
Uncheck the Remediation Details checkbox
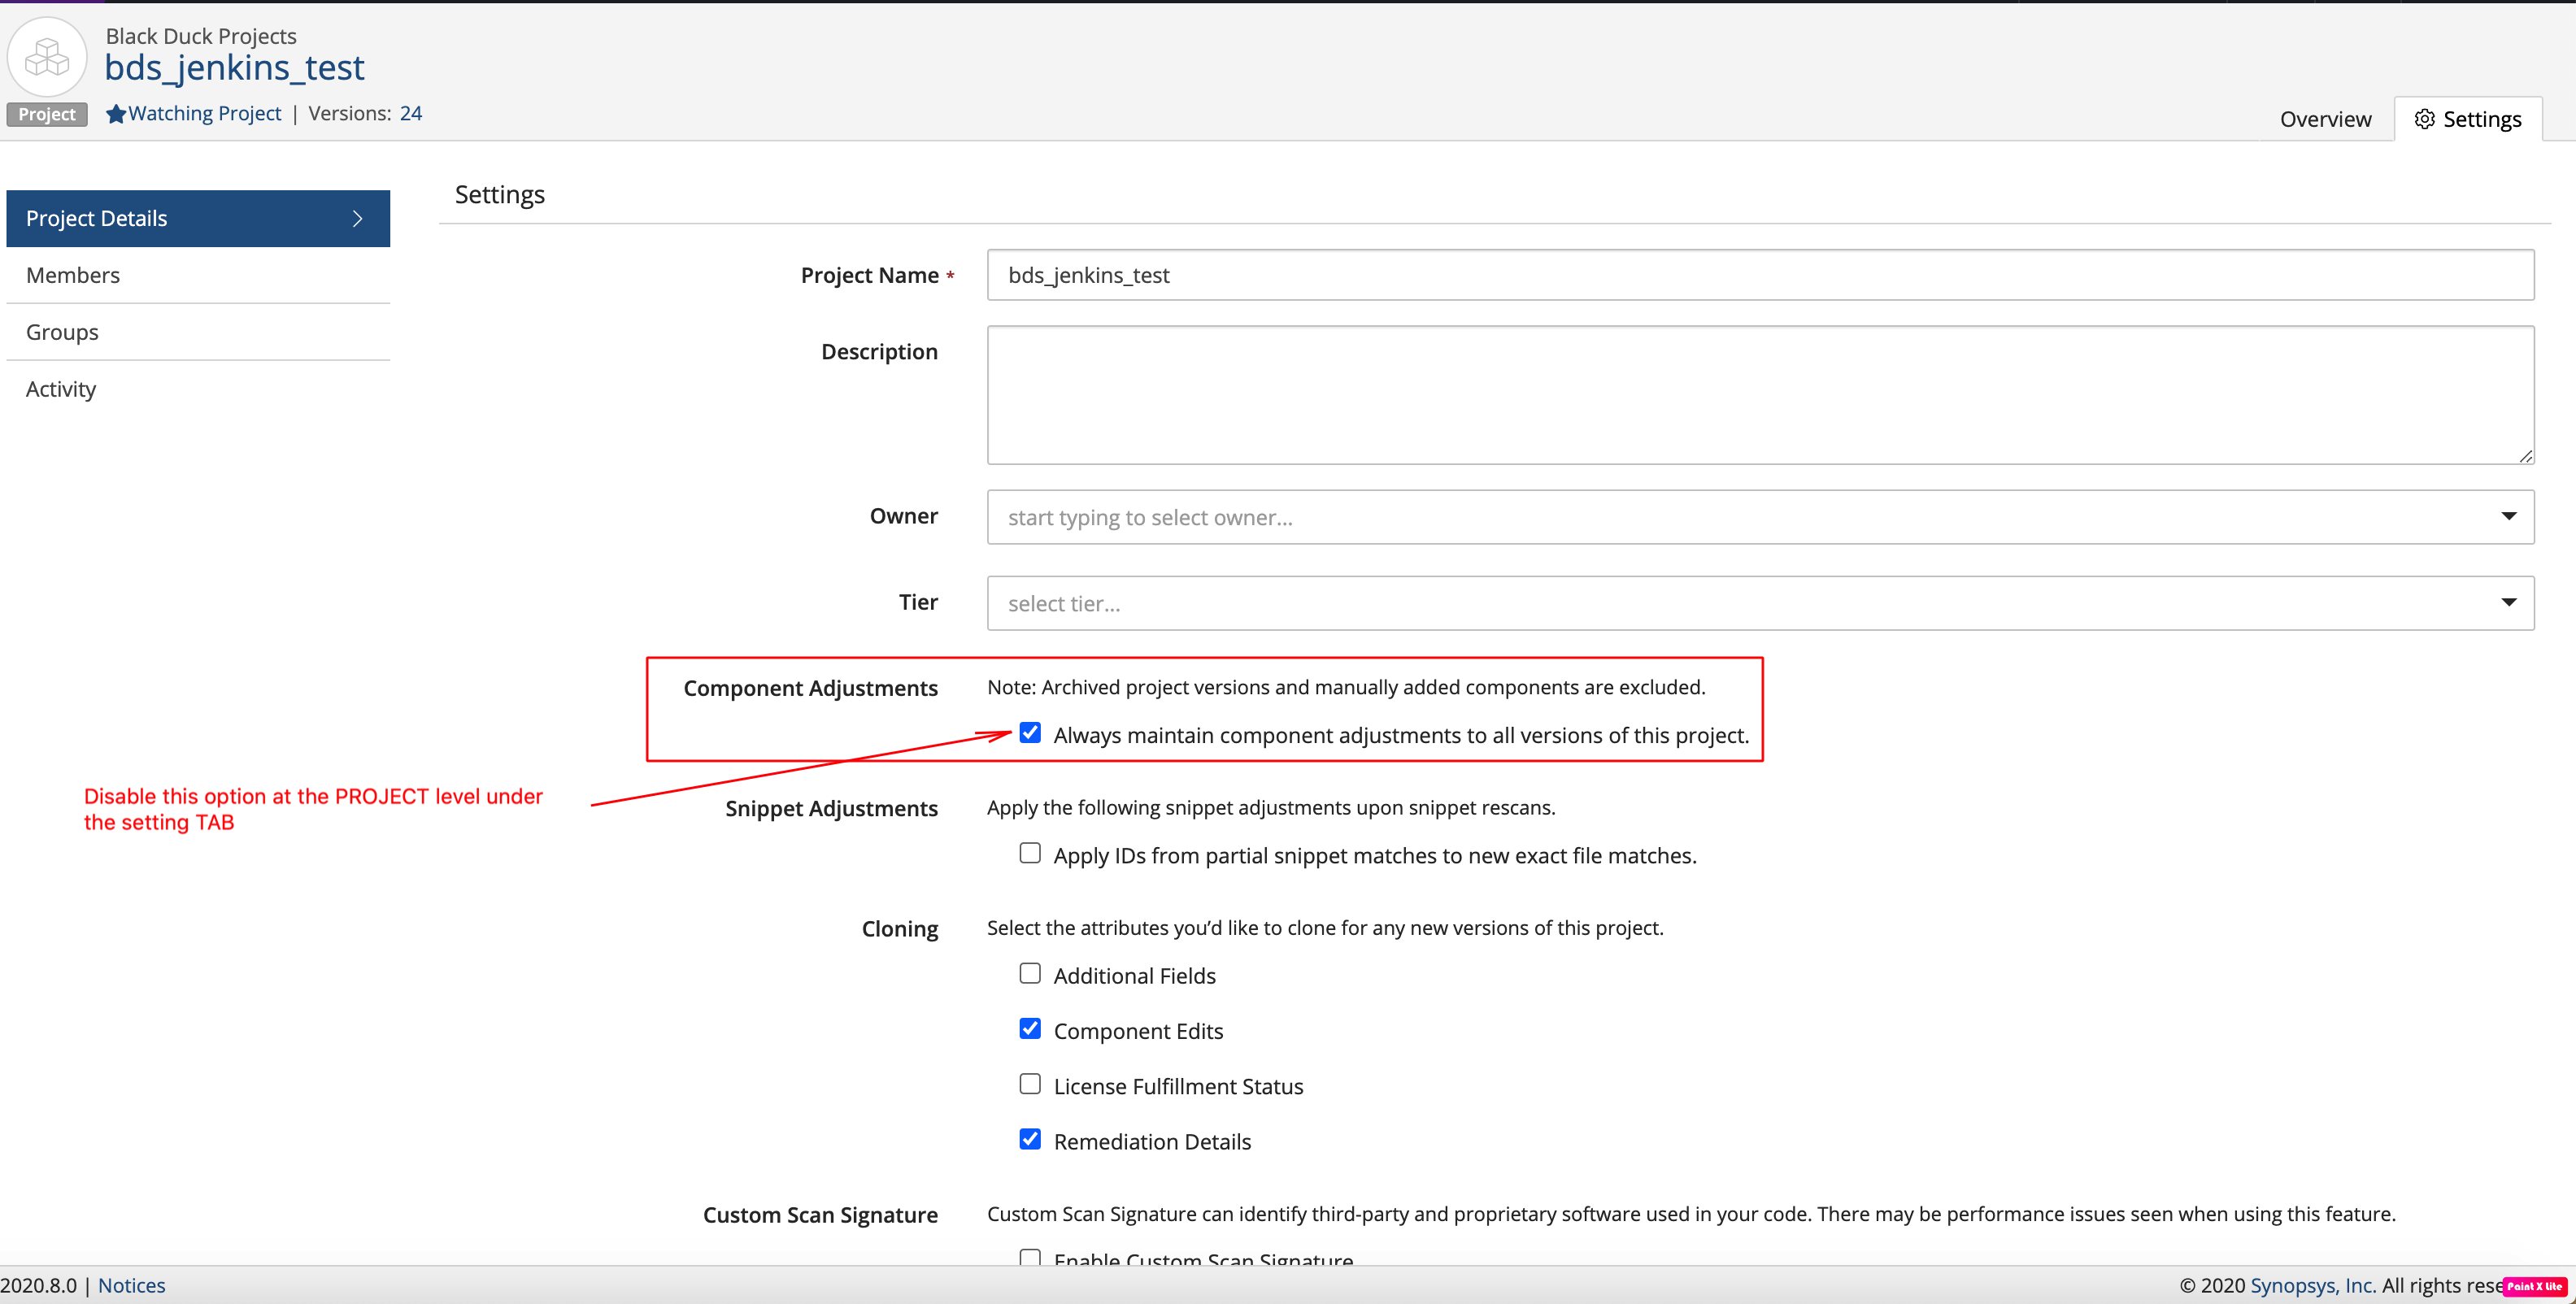[x=1030, y=1139]
